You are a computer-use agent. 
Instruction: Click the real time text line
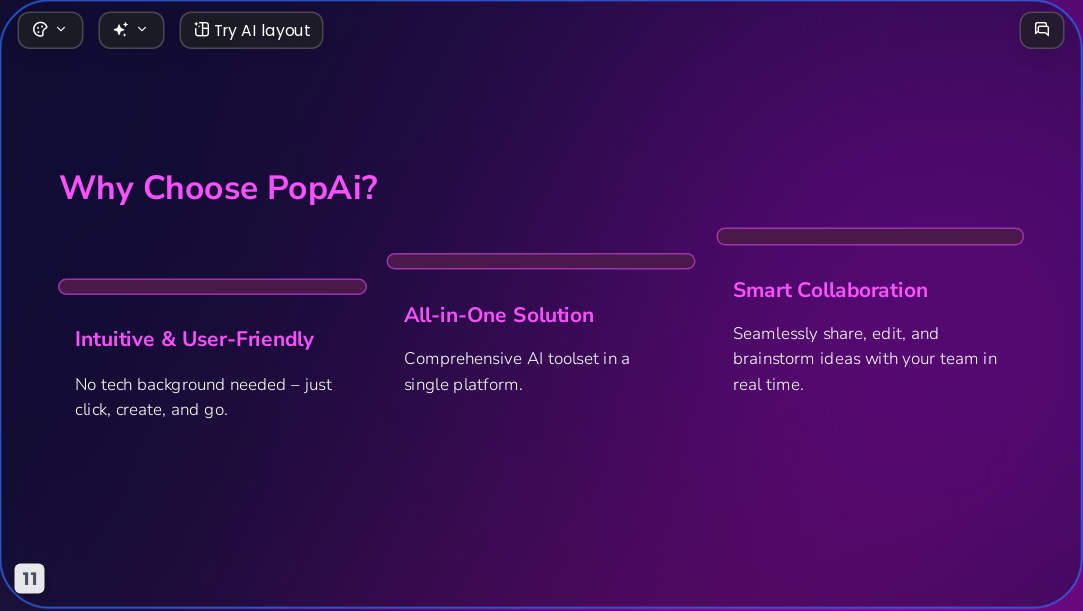pos(768,385)
